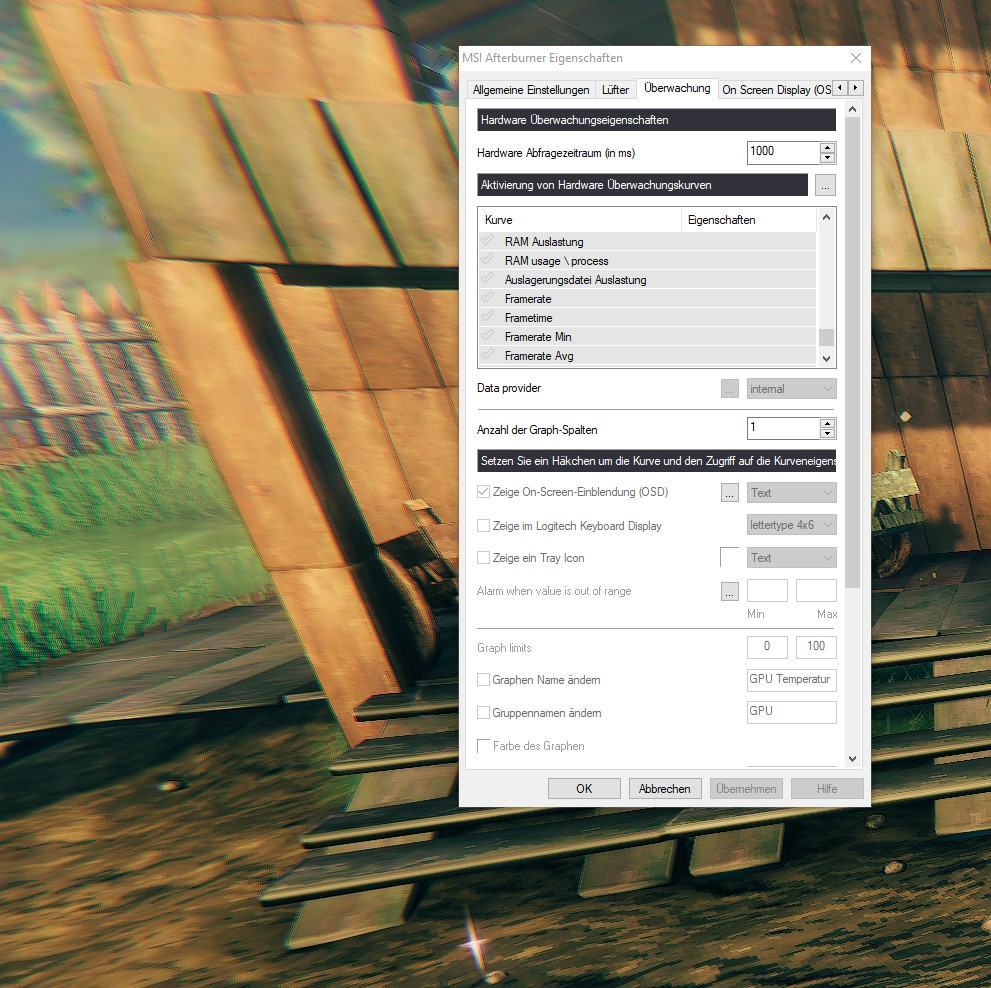This screenshot has height=988, width=991.
Task: Click the Graph limits minimum field
Action: (767, 647)
